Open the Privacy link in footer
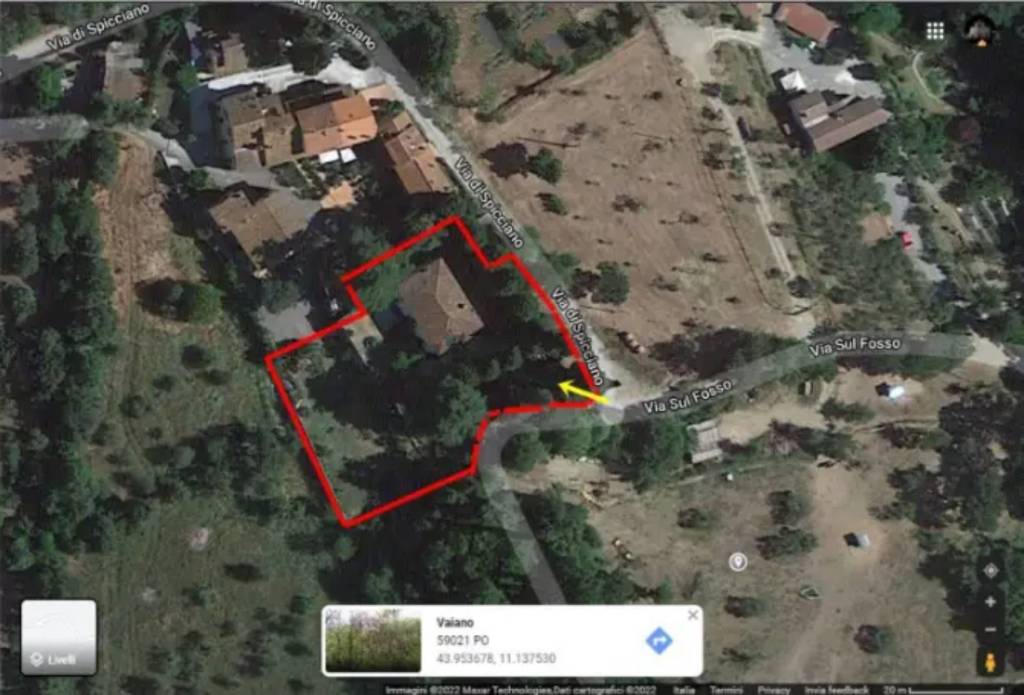1024x695 pixels. pos(774,690)
